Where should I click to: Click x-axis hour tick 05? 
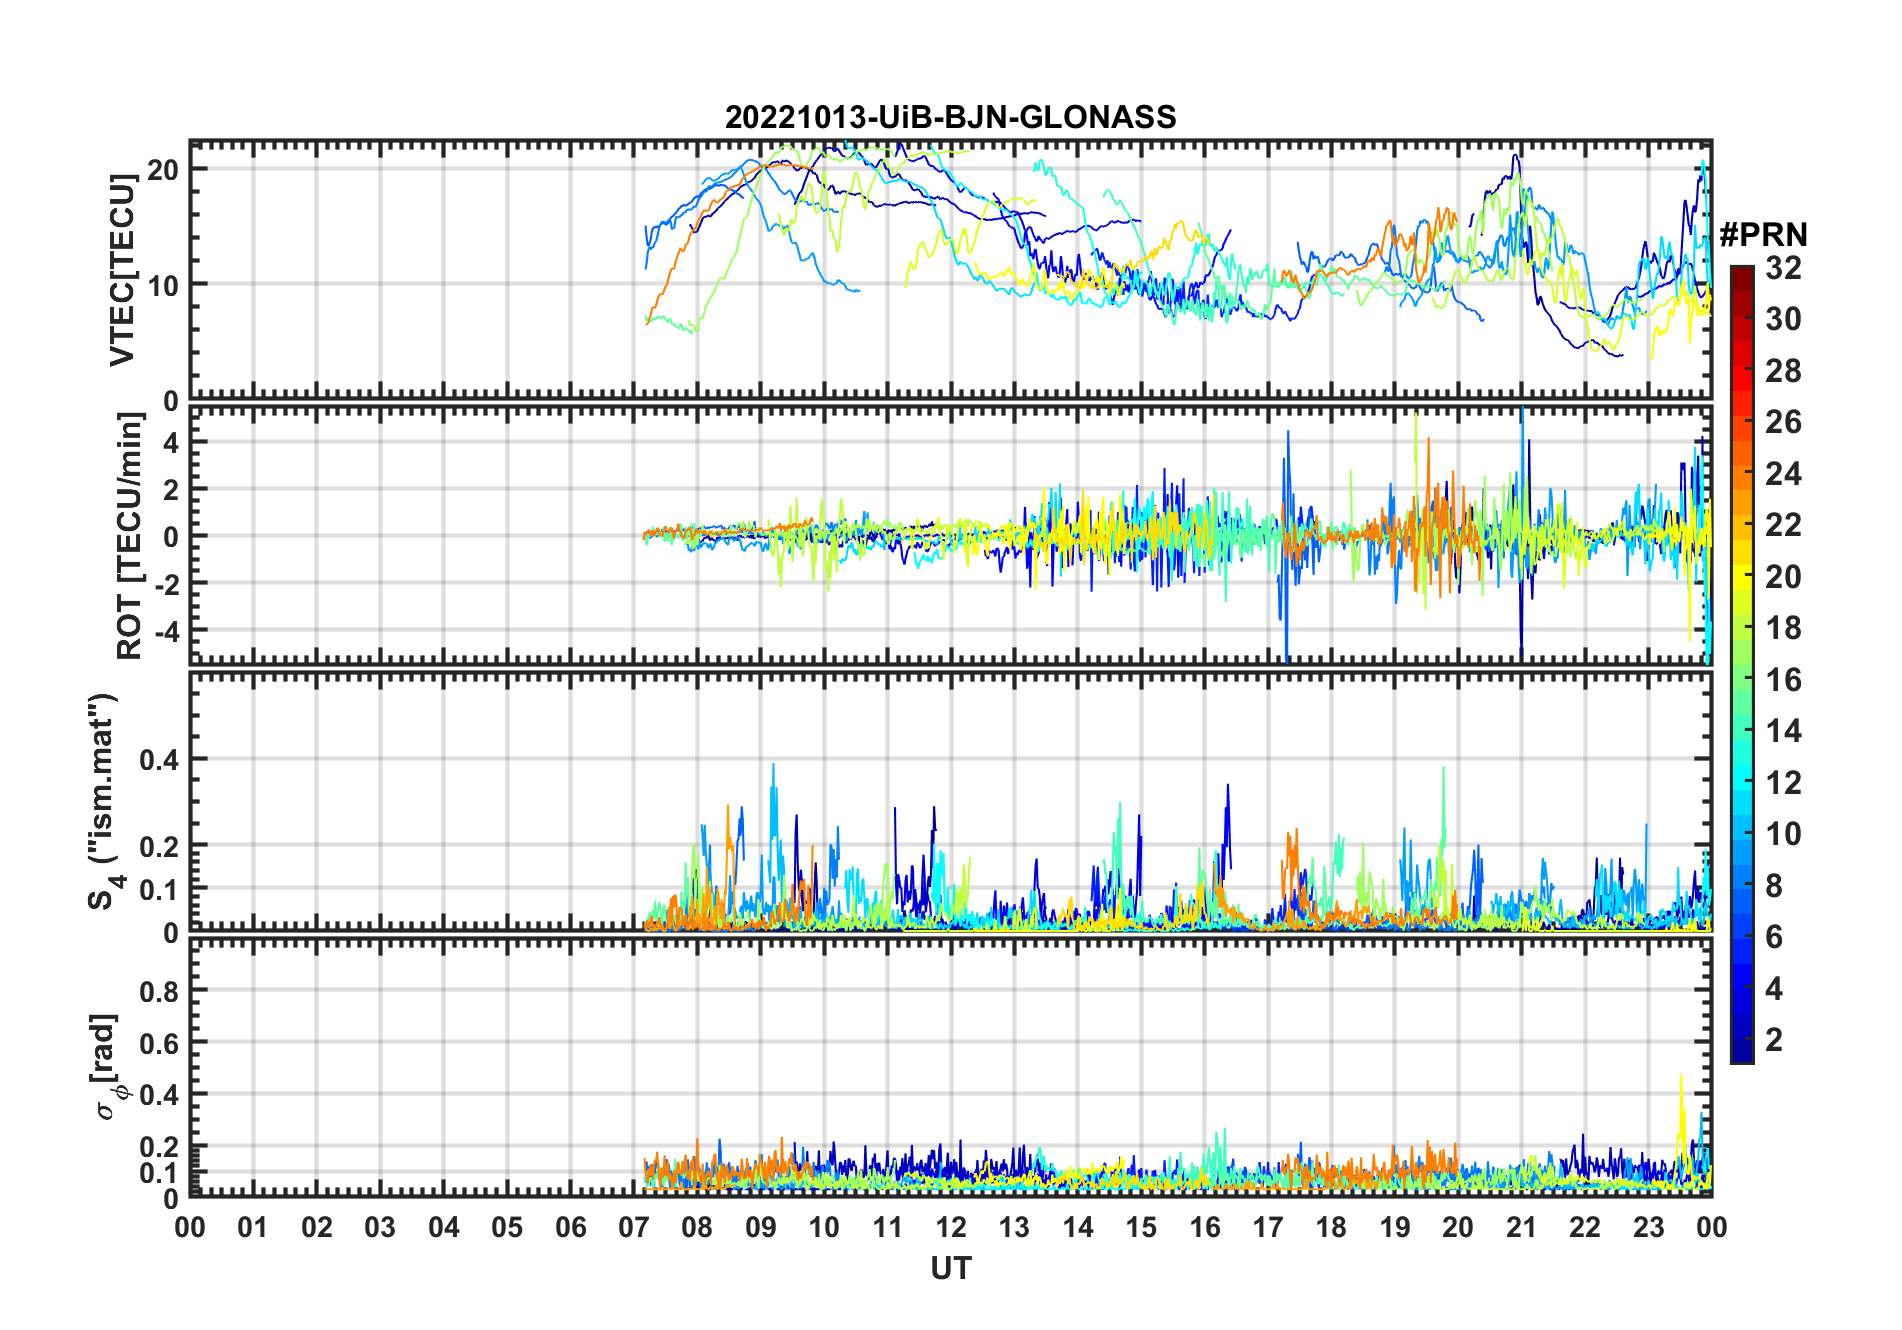click(x=507, y=1227)
